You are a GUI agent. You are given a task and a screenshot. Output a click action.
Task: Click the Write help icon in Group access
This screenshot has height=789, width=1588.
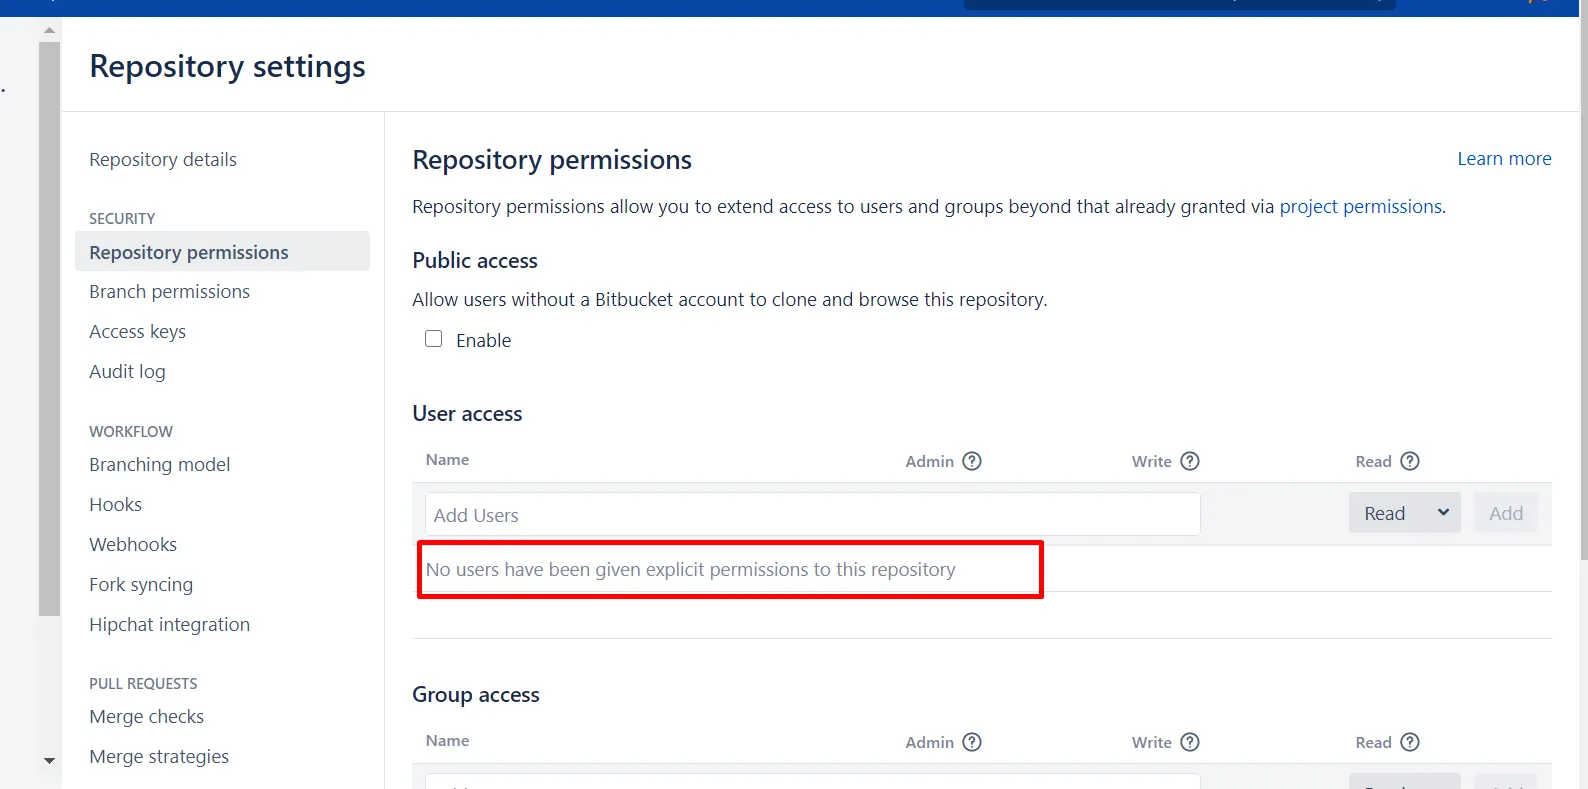click(x=1190, y=742)
